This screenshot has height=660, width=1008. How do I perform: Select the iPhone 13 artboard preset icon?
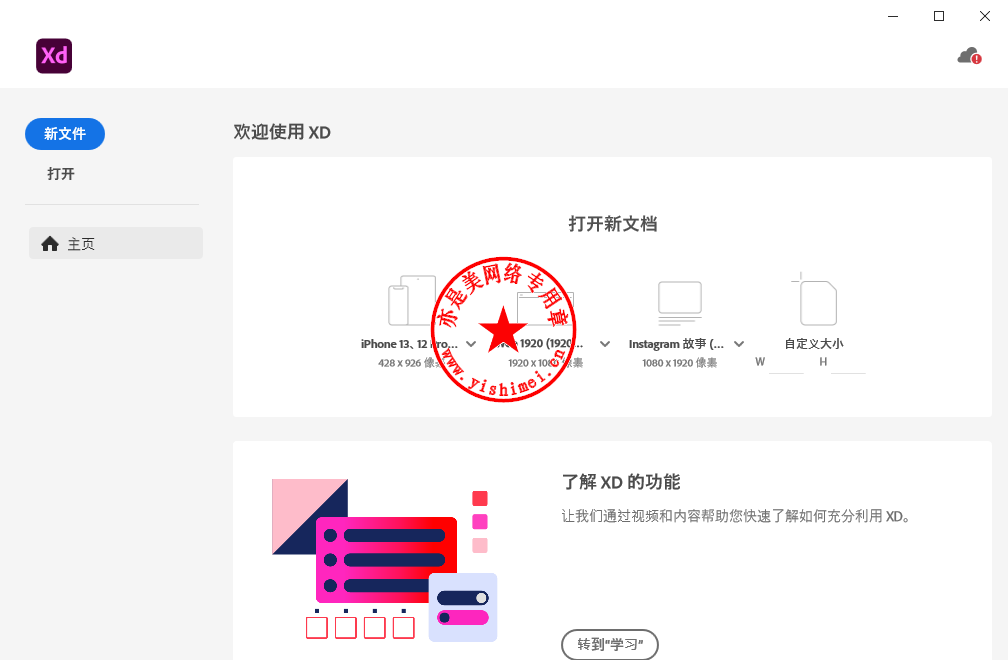pos(412,300)
